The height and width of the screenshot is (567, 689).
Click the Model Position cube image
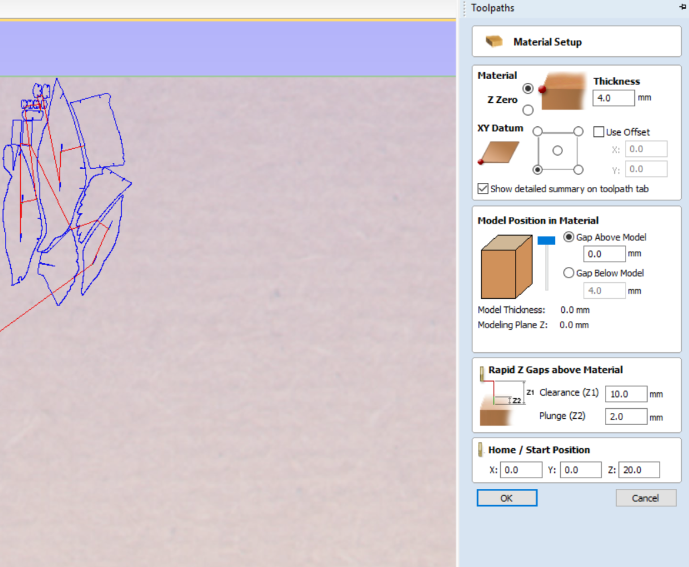coord(507,267)
